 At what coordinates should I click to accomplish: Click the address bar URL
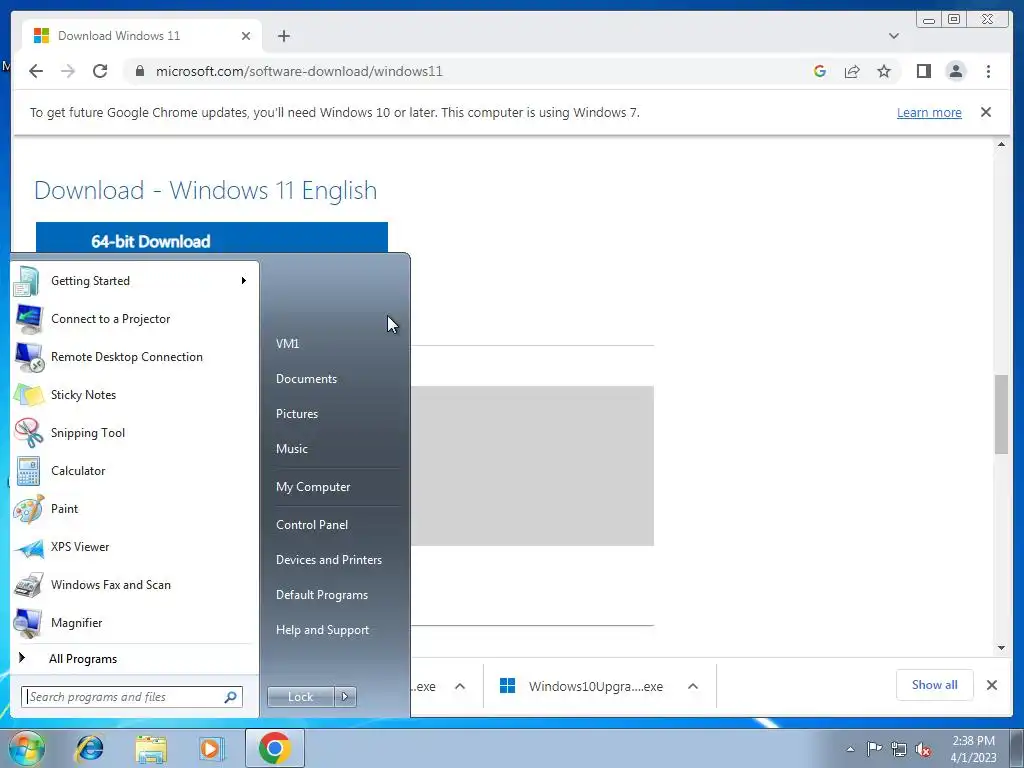pos(299,71)
